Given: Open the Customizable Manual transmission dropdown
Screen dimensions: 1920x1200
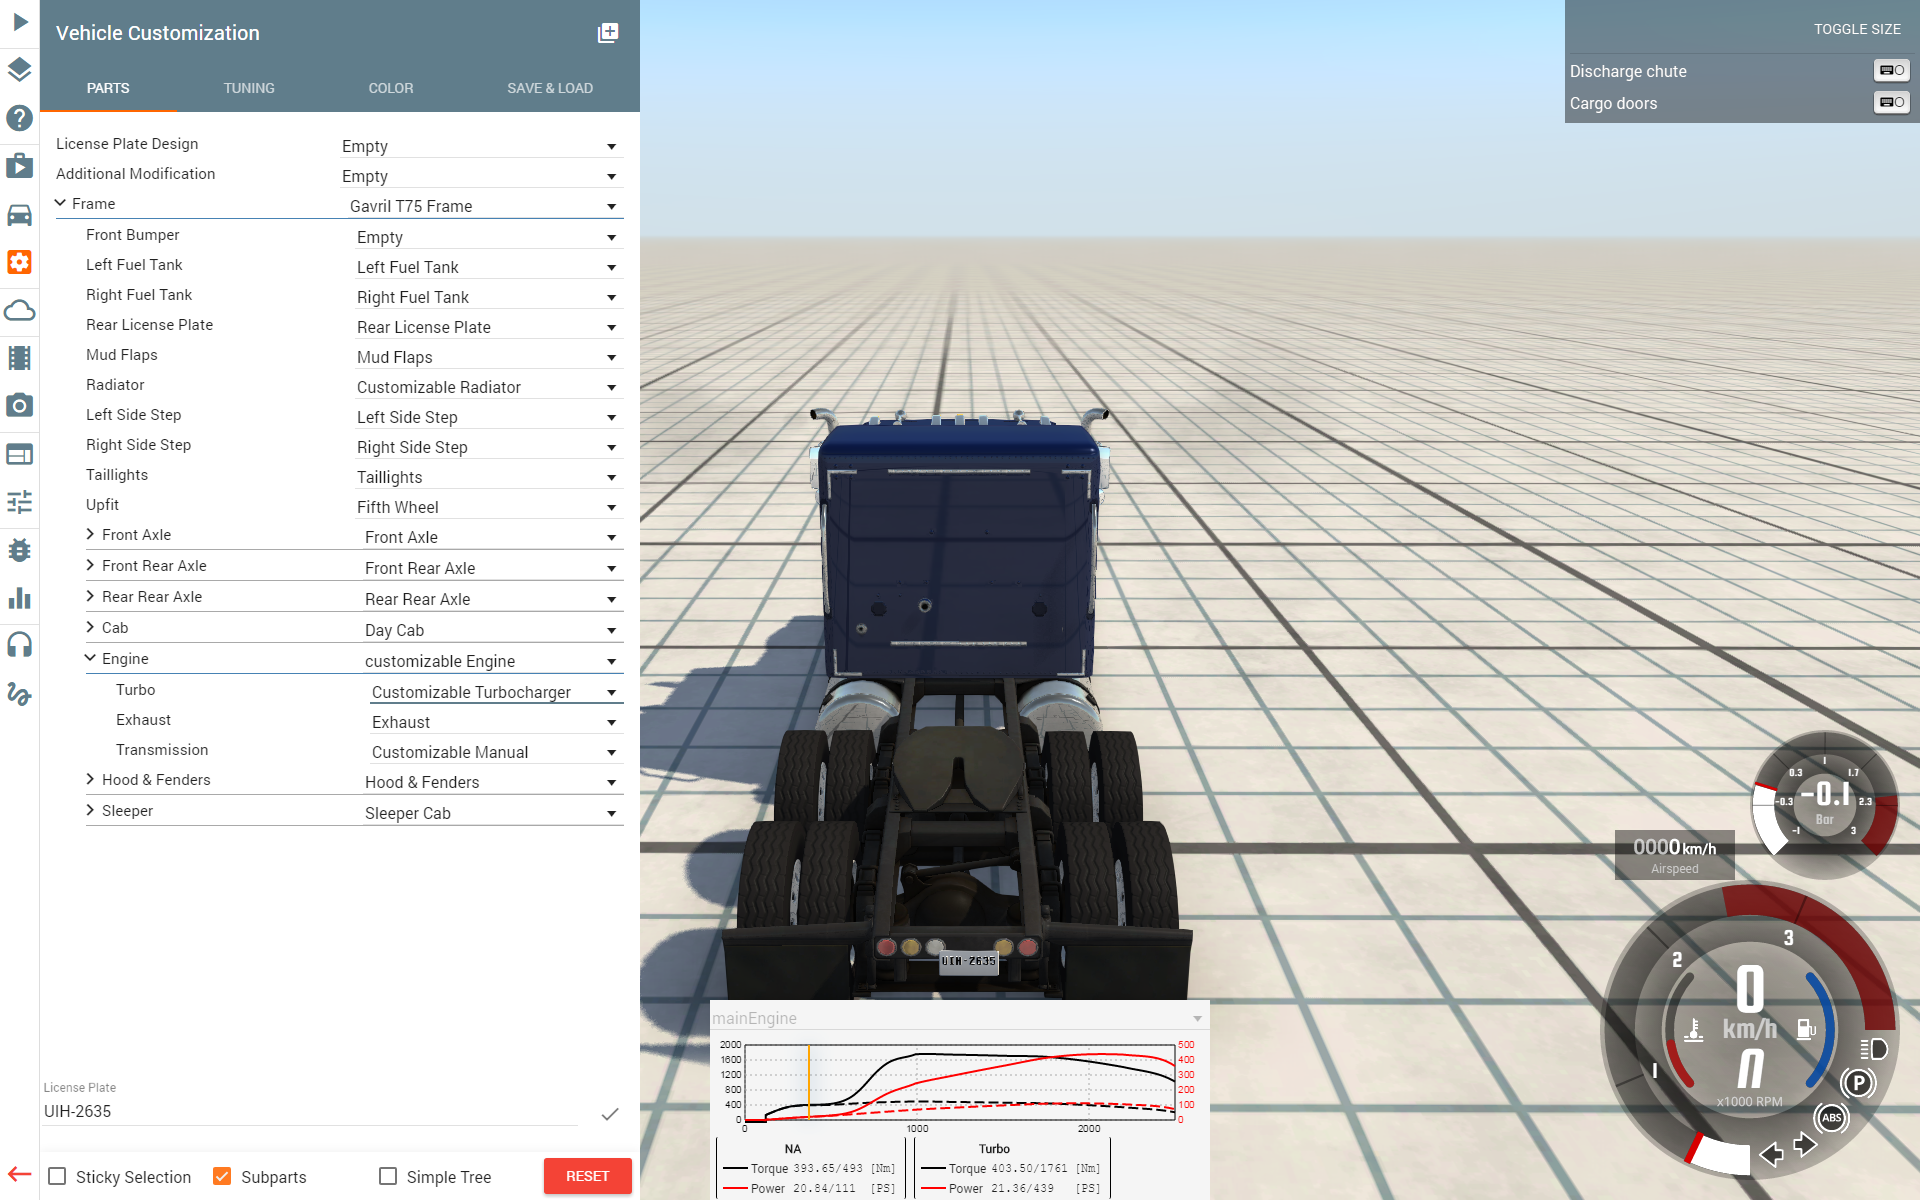Looking at the screenshot, I should click(x=496, y=752).
